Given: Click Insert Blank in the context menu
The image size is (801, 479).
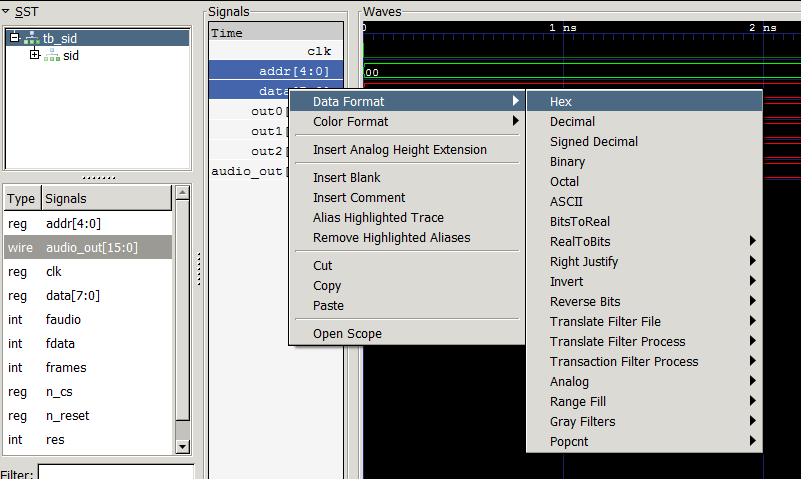Looking at the screenshot, I should click(346, 178).
